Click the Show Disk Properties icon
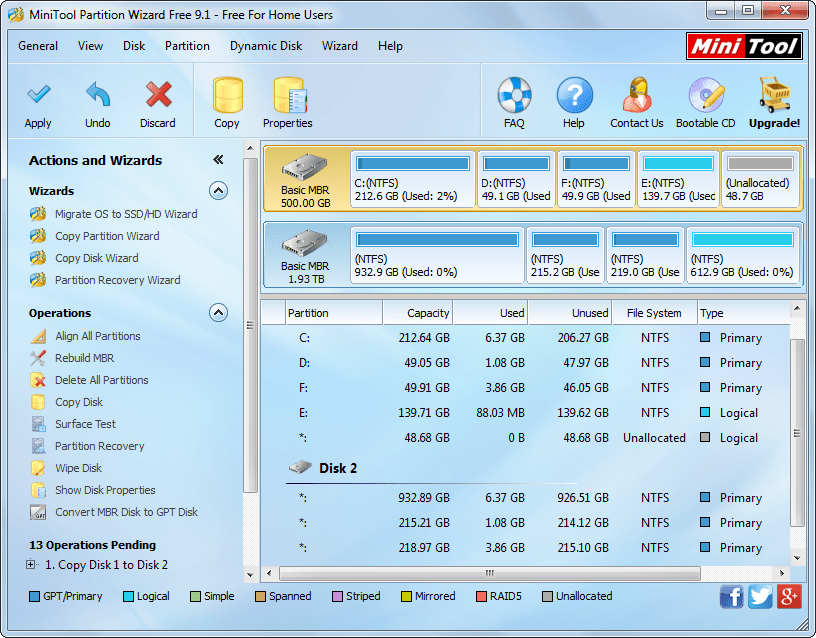The height and width of the screenshot is (638, 816). [38, 490]
